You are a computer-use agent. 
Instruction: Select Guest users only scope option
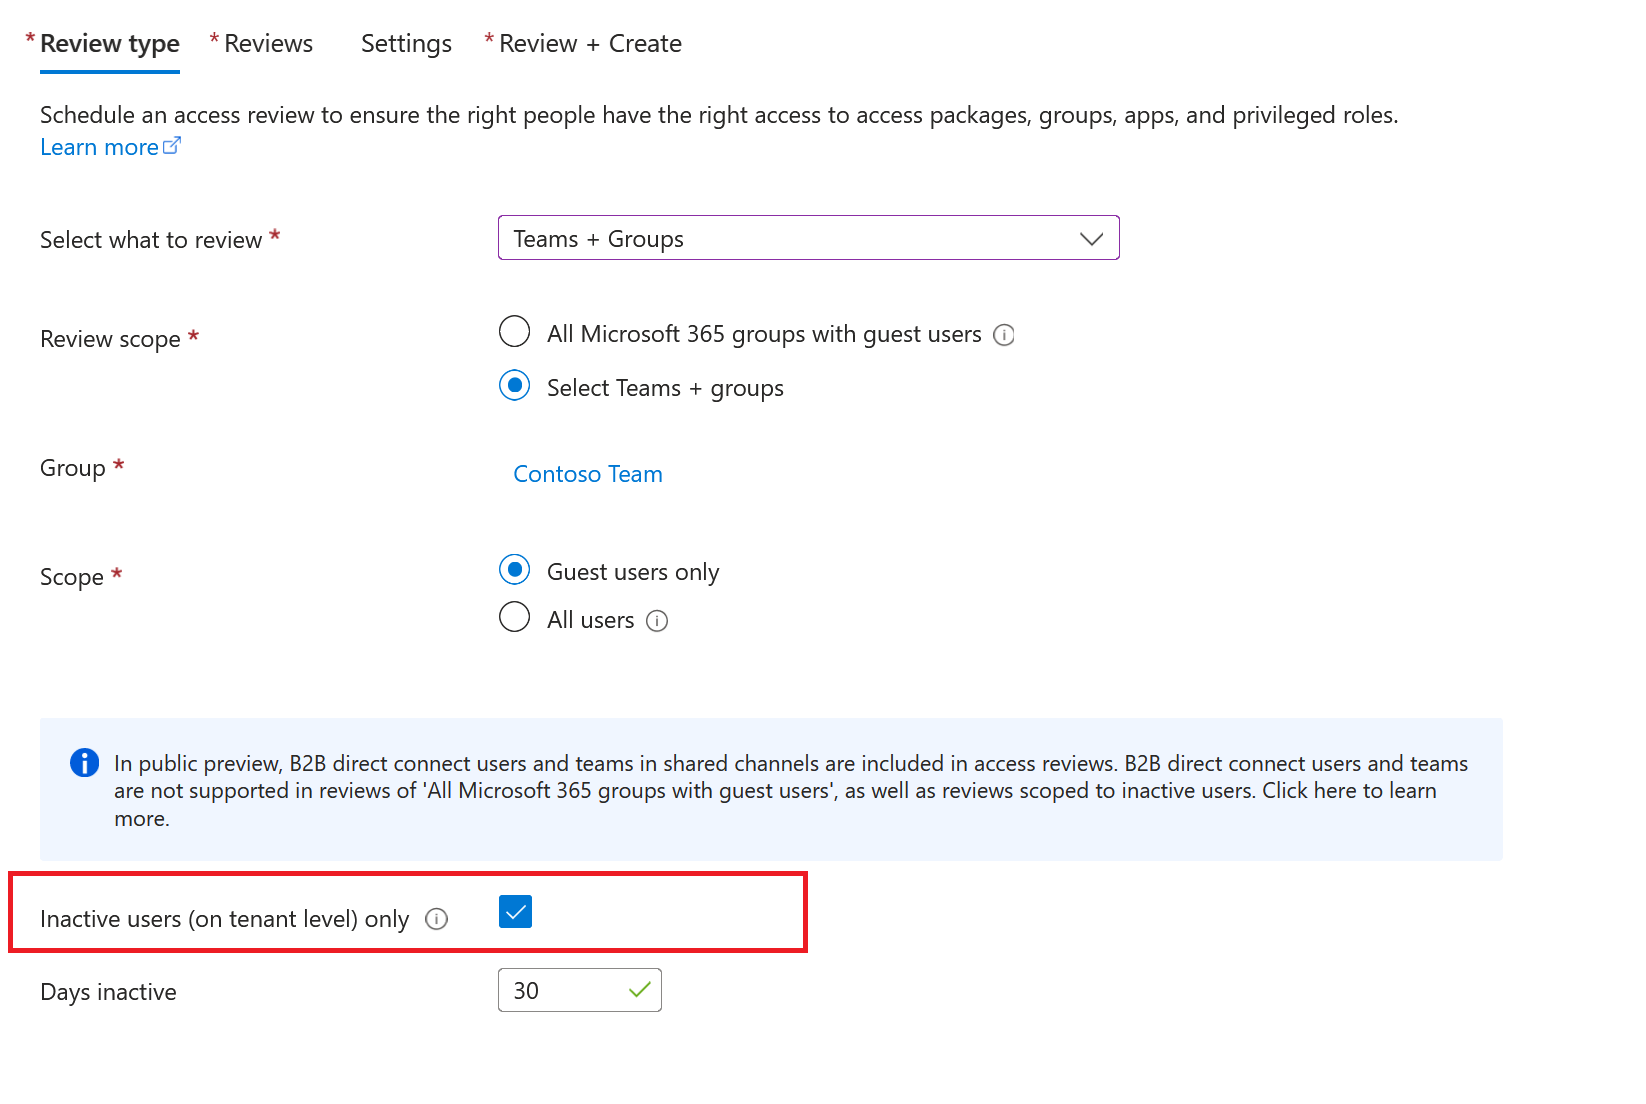[515, 570]
